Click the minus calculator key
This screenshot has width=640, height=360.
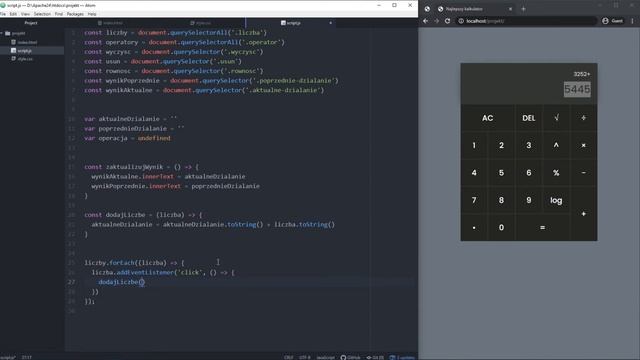584,173
